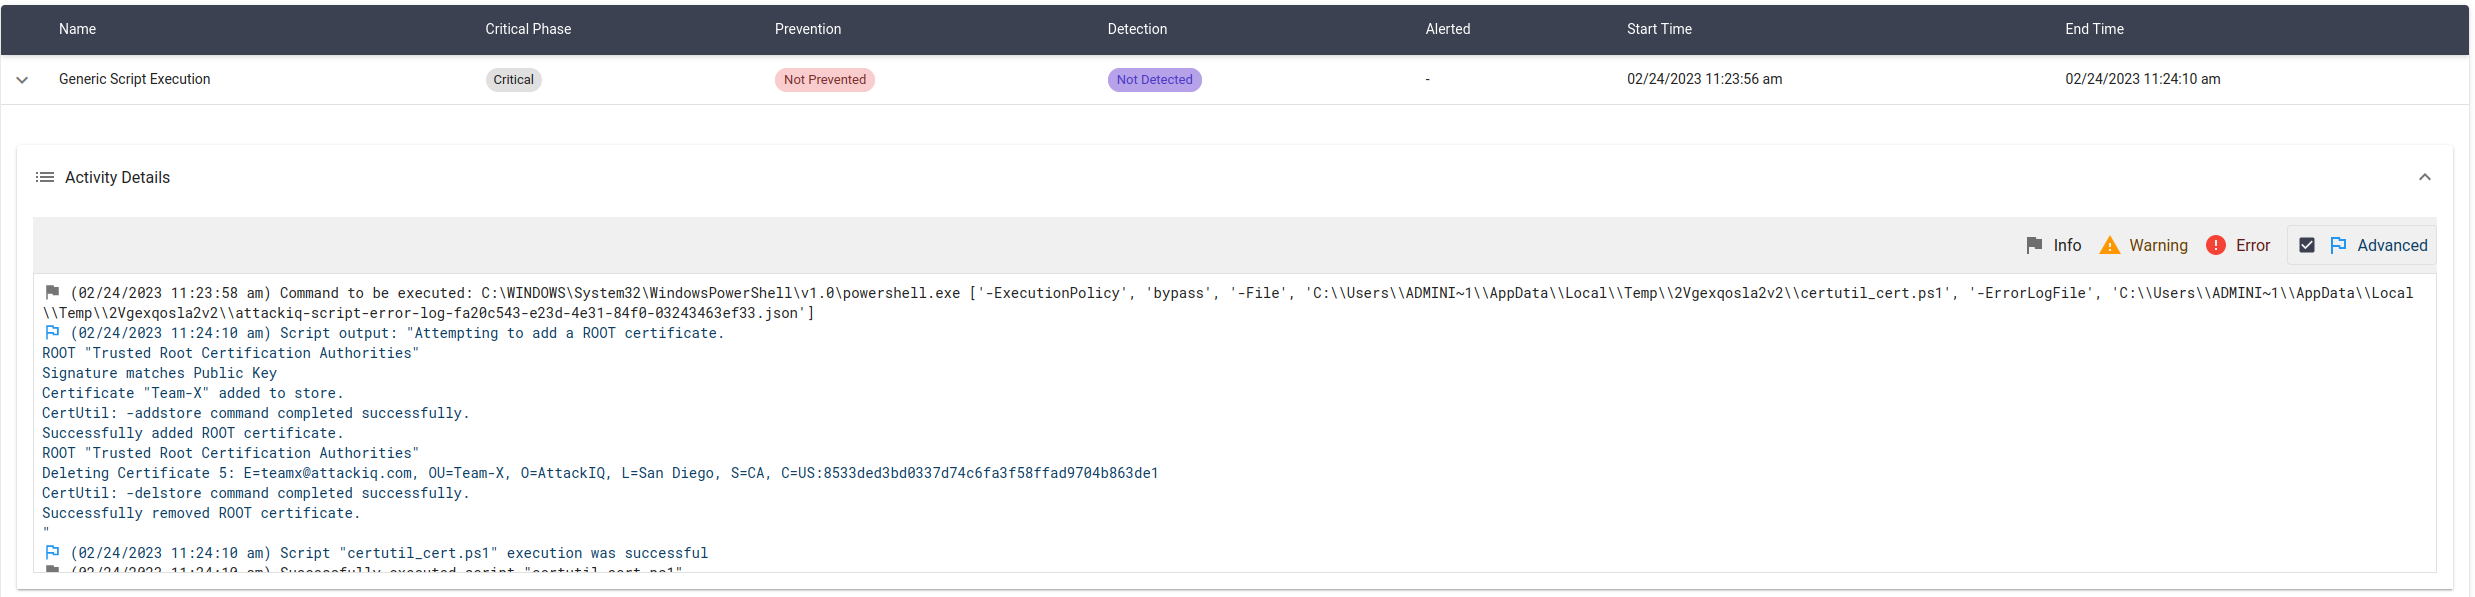Image resolution: width=2475 pixels, height=597 pixels.
Task: Click blue flag beside 'execution was successful' log
Action: [x=52, y=552]
